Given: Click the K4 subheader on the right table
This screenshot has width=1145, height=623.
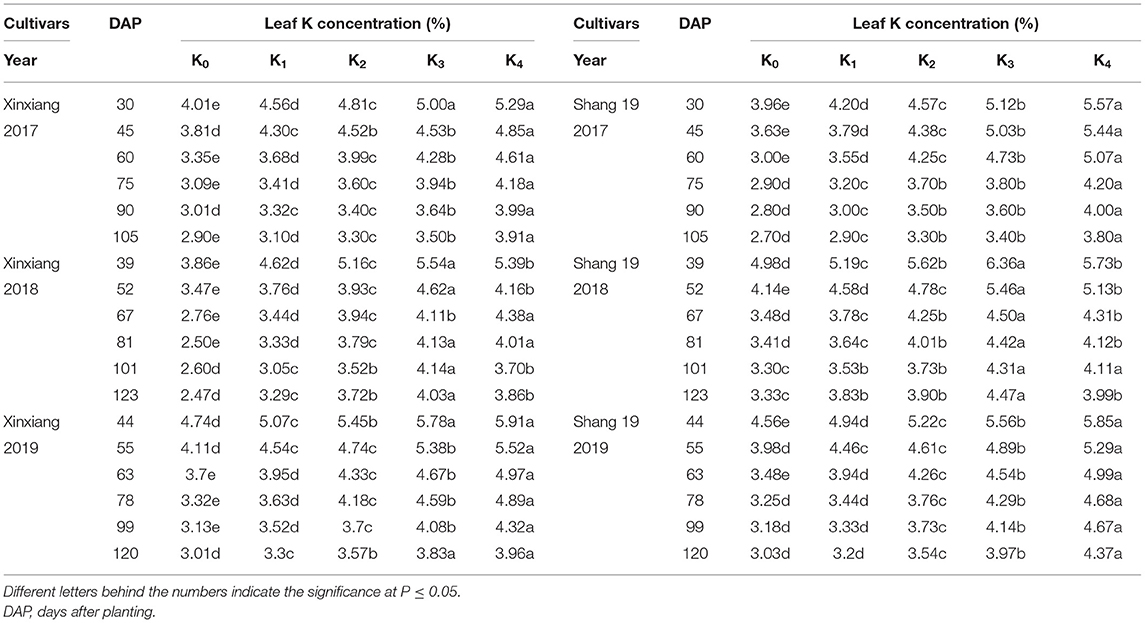Looking at the screenshot, I should point(1102,61).
